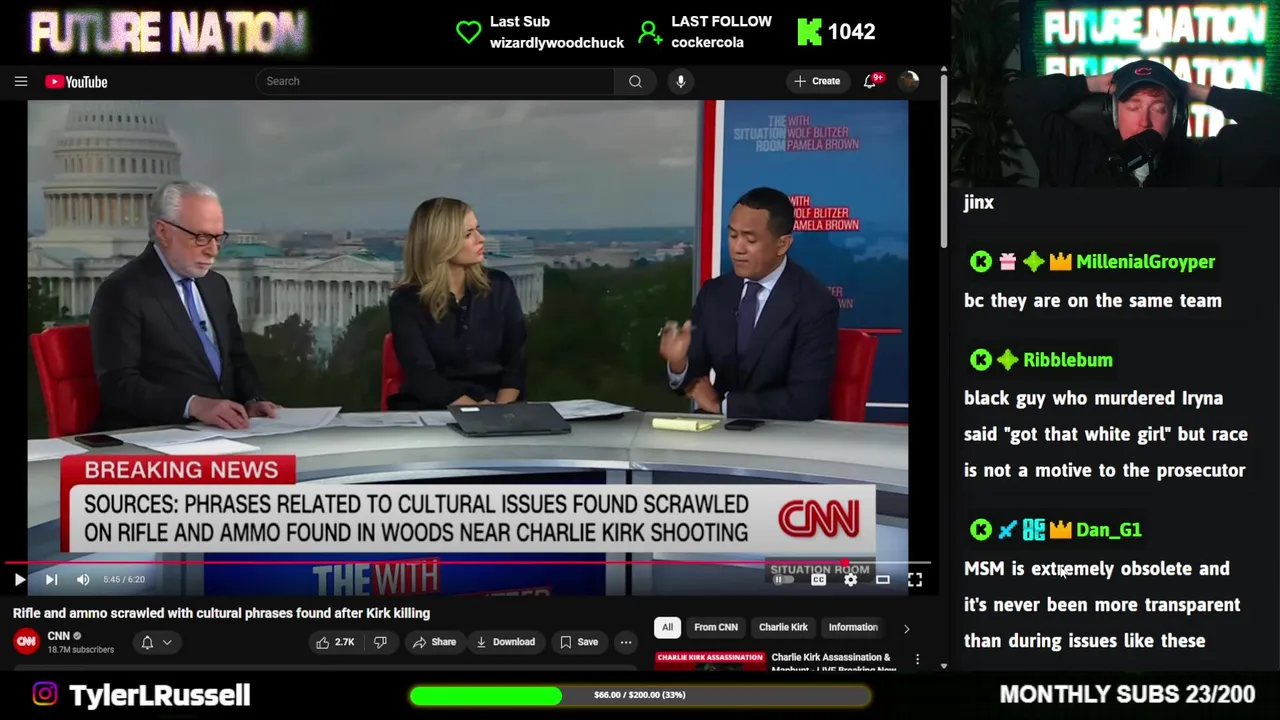This screenshot has height=720, width=1280.
Task: Open the Create menu
Action: click(817, 81)
